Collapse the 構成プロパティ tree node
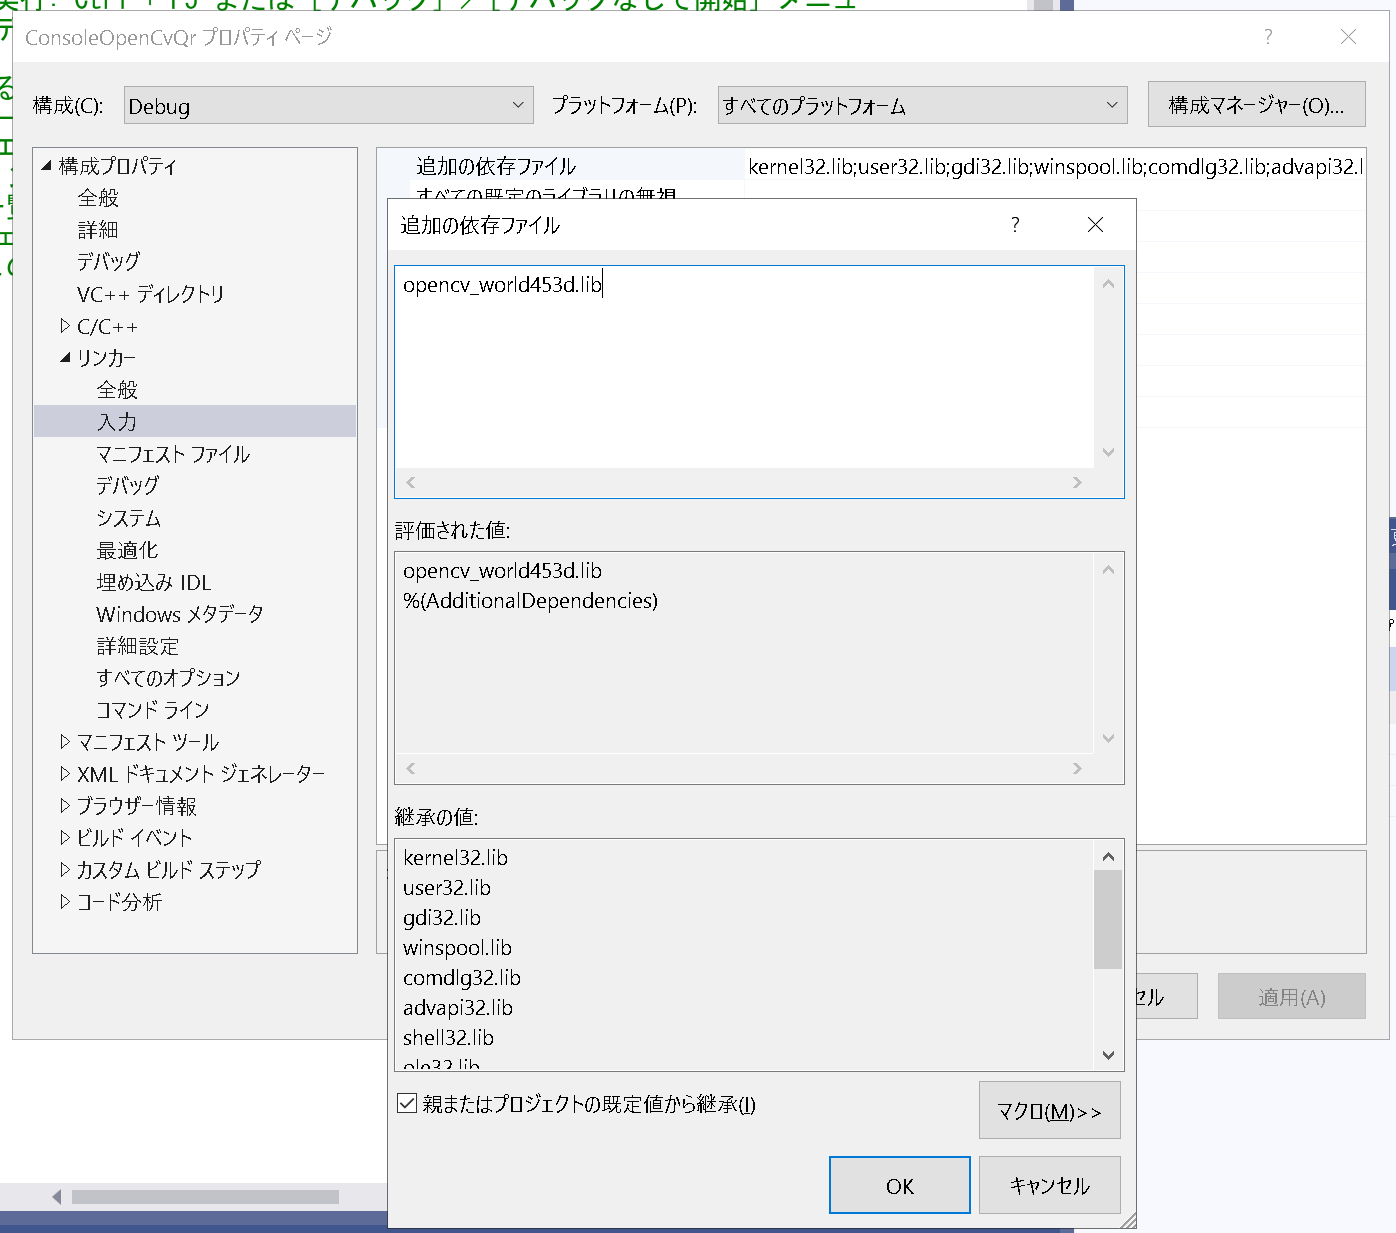This screenshot has width=1396, height=1233. (46, 166)
